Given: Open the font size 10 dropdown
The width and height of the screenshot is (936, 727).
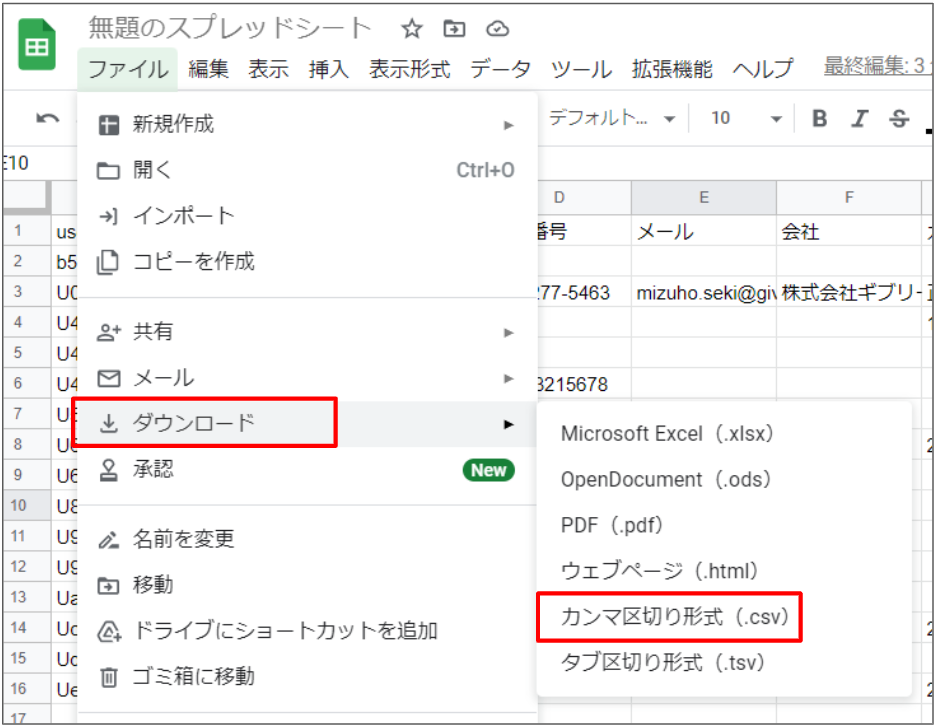Looking at the screenshot, I should tap(745, 119).
